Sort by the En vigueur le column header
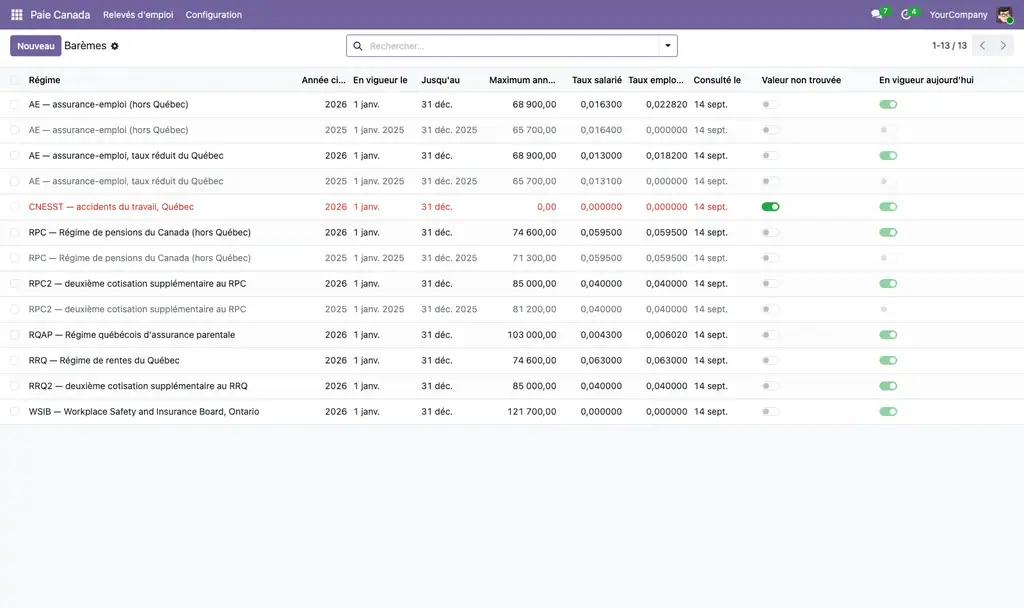Screen dimensions: 1024x608 [x=380, y=80]
